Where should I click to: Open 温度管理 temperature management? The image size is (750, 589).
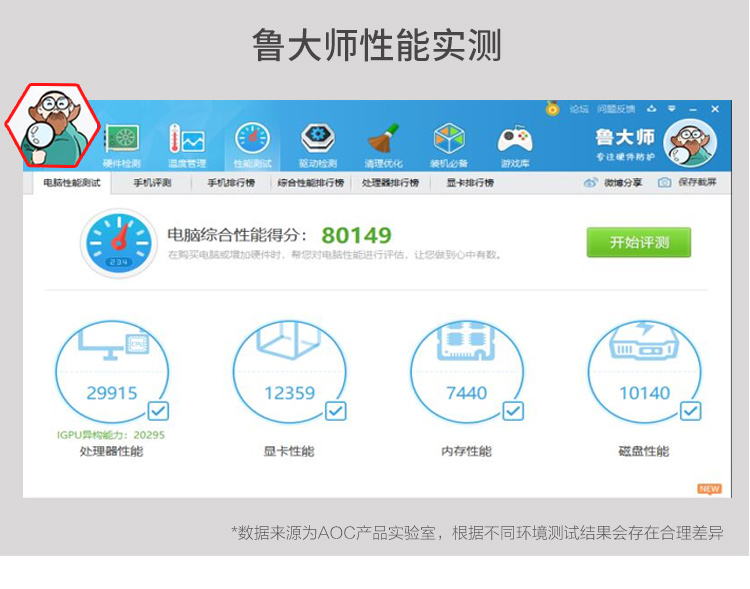coord(187,142)
